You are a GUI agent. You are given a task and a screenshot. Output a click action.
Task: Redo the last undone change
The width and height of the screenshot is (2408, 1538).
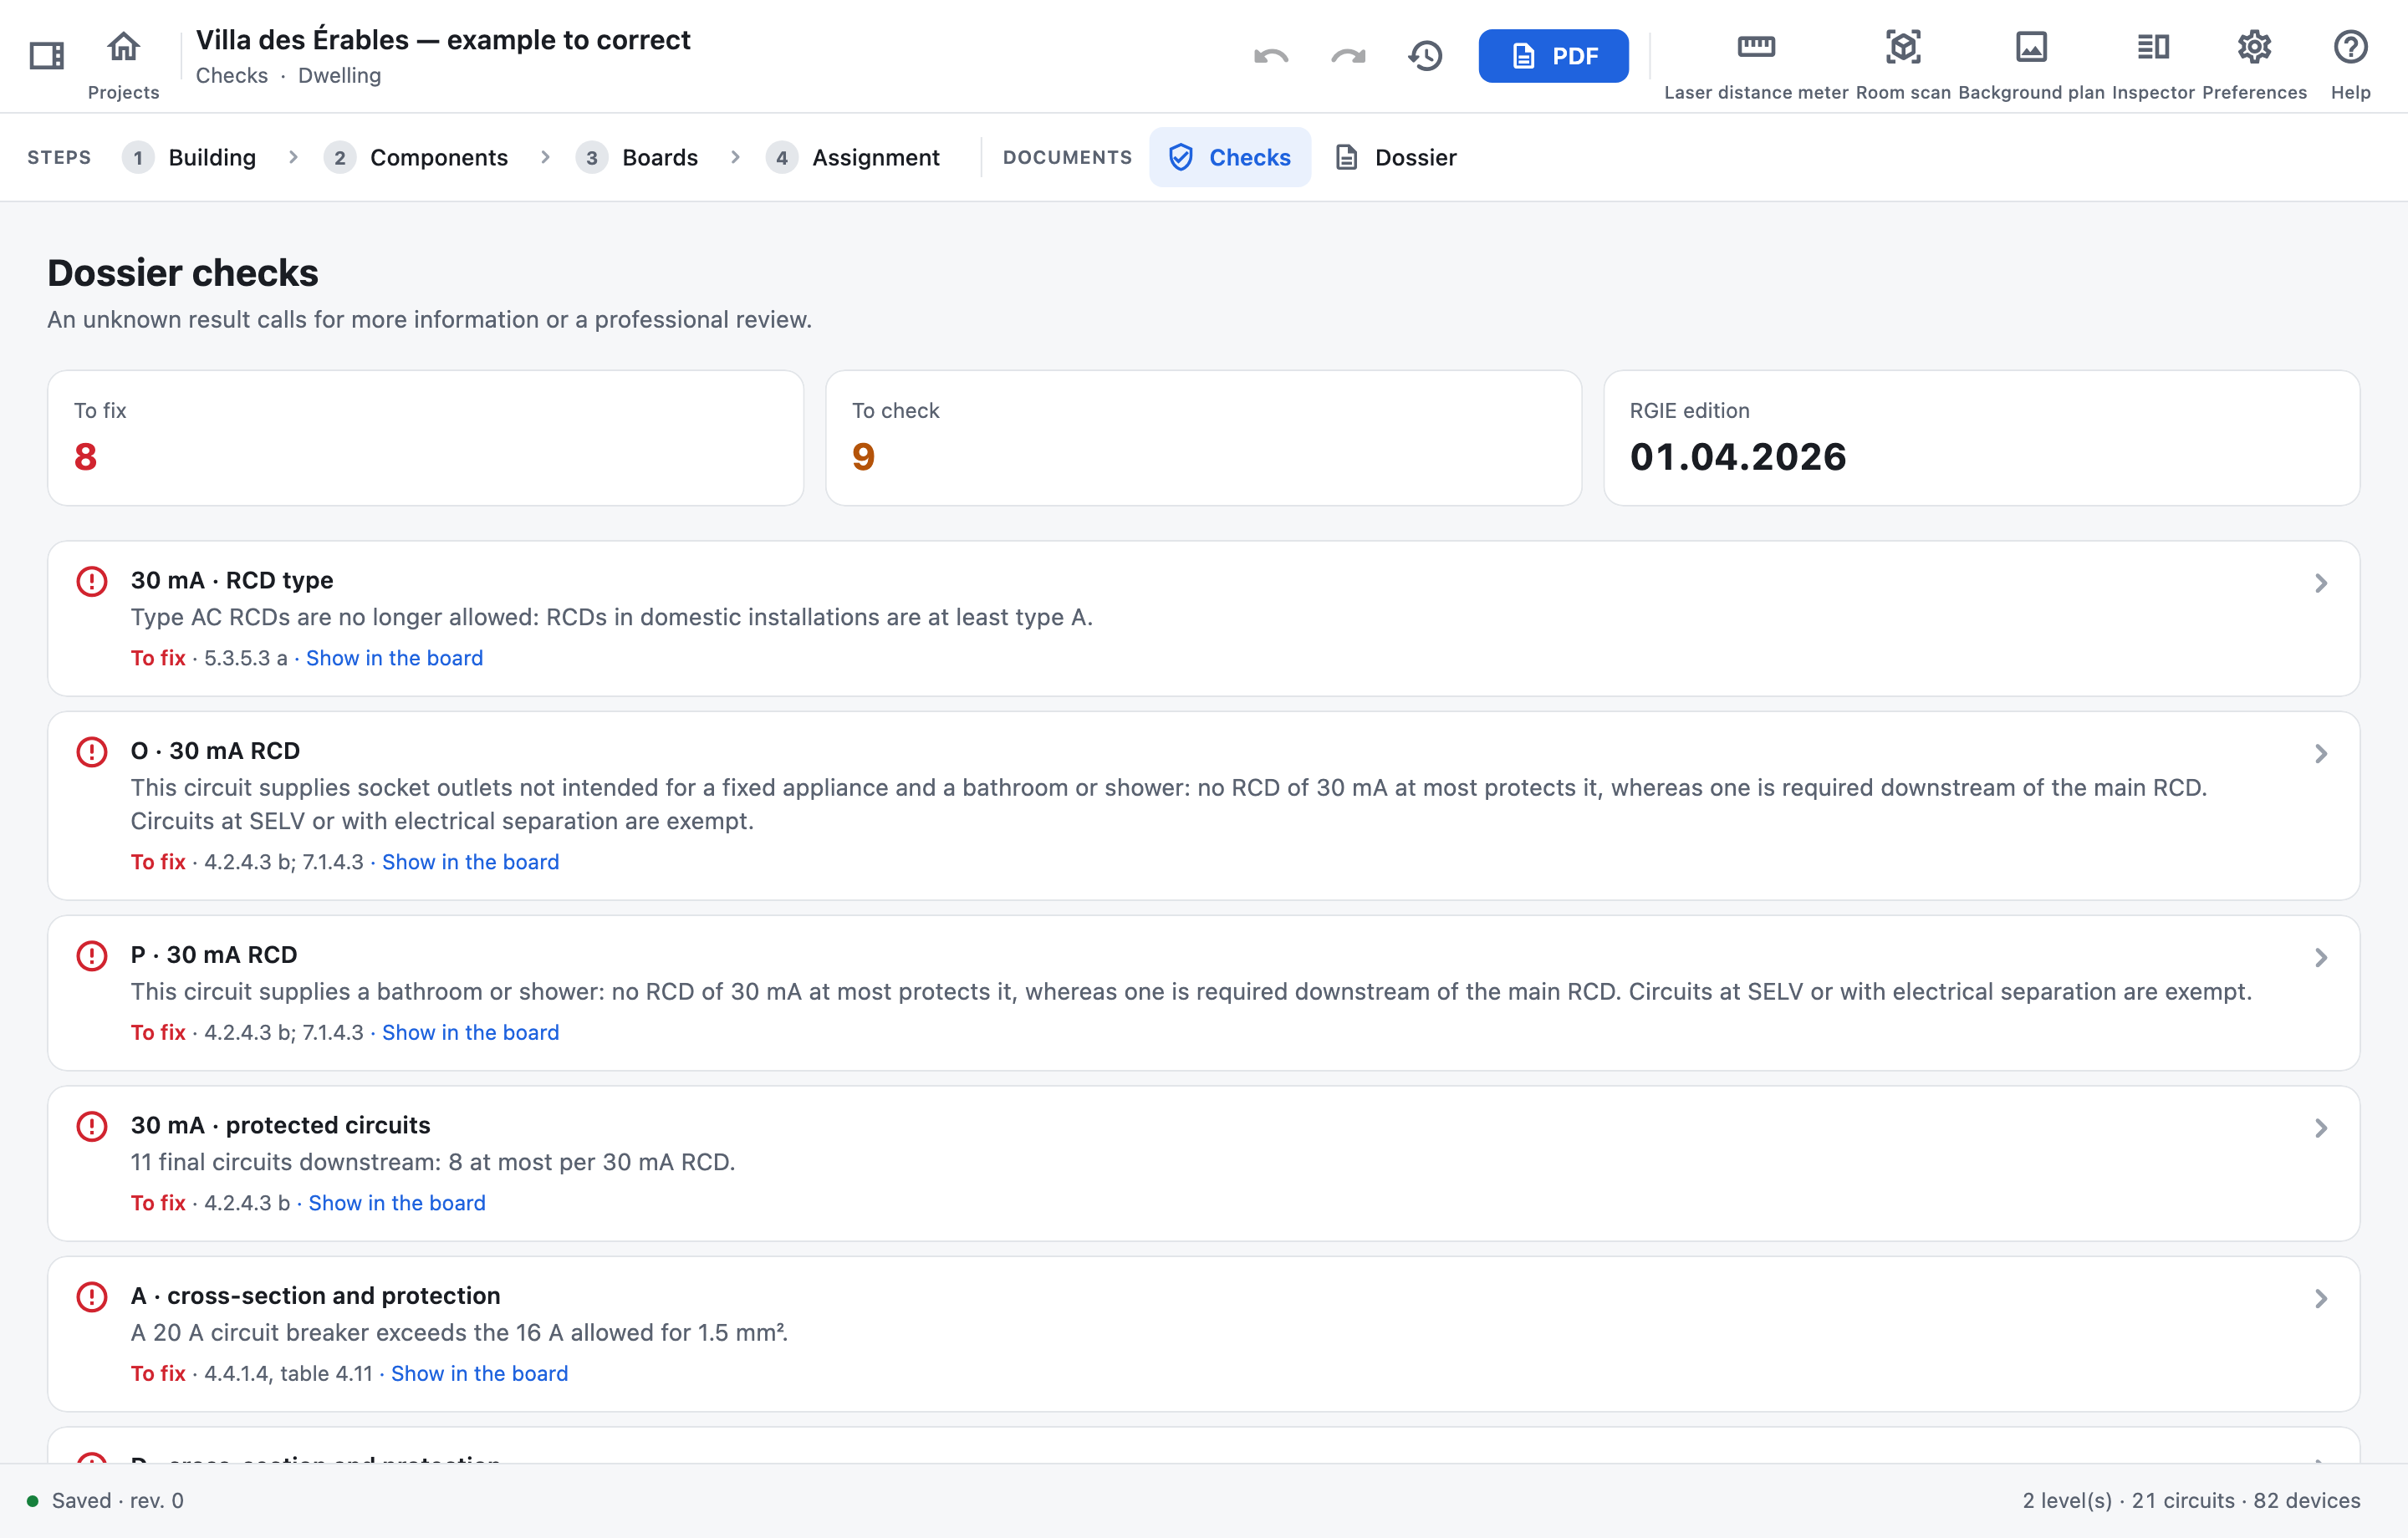pos(1348,56)
